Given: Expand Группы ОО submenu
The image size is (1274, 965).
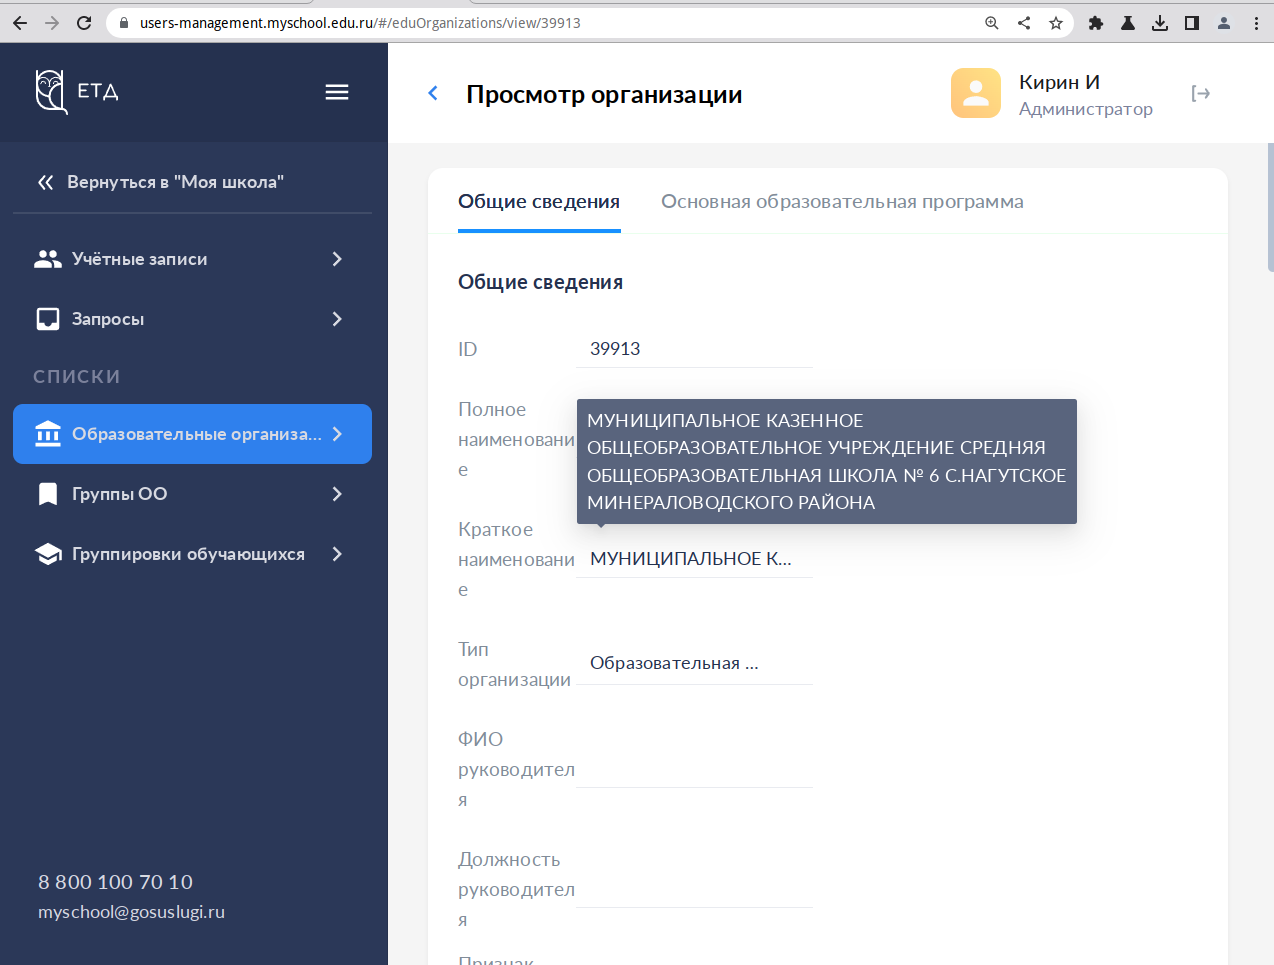Looking at the screenshot, I should (x=337, y=494).
